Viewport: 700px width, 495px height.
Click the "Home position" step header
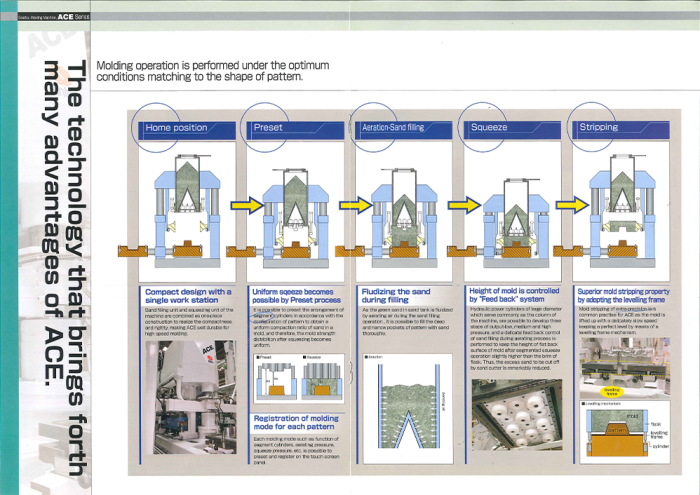tap(187, 131)
